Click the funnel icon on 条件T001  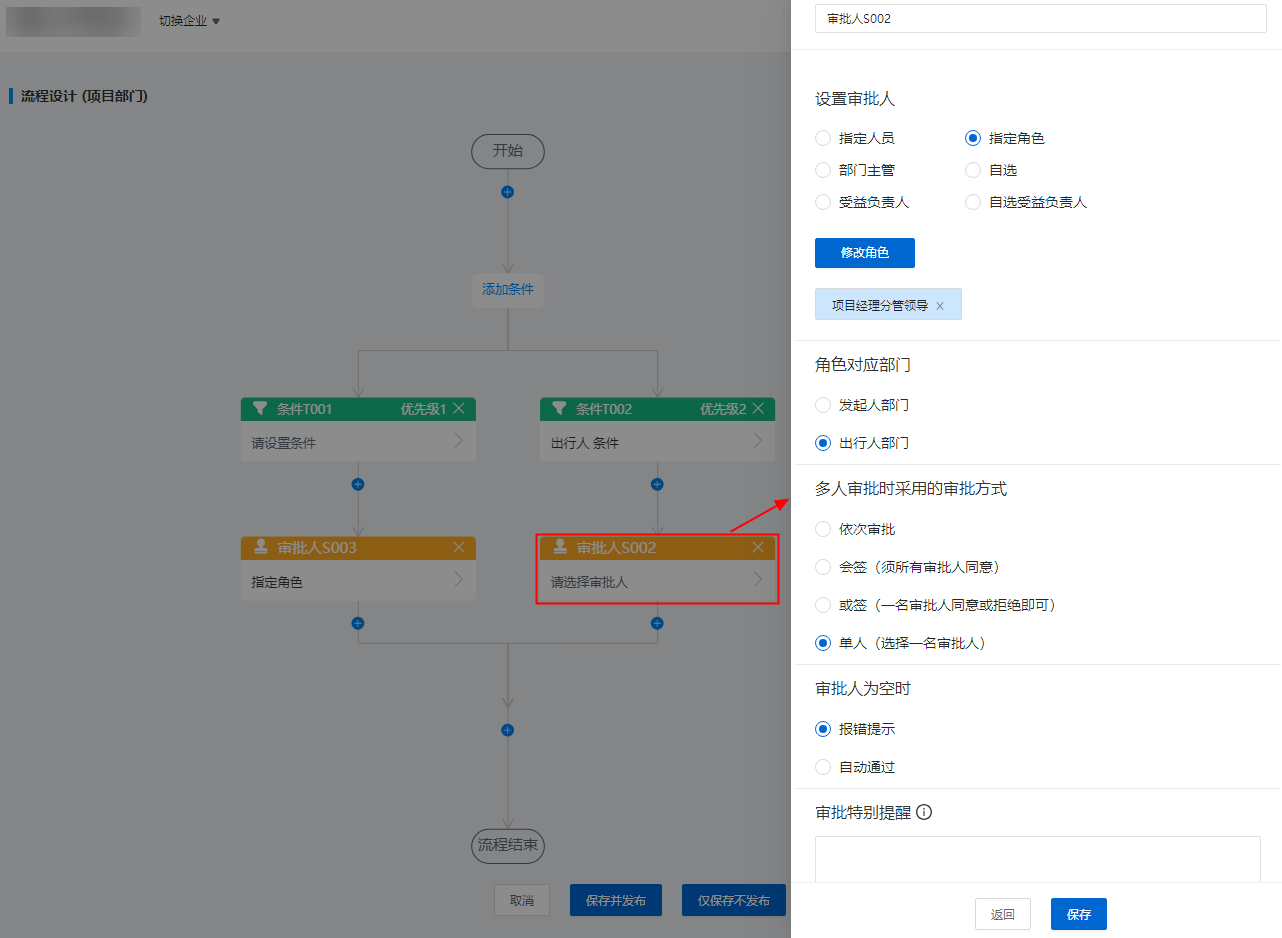[x=260, y=408]
